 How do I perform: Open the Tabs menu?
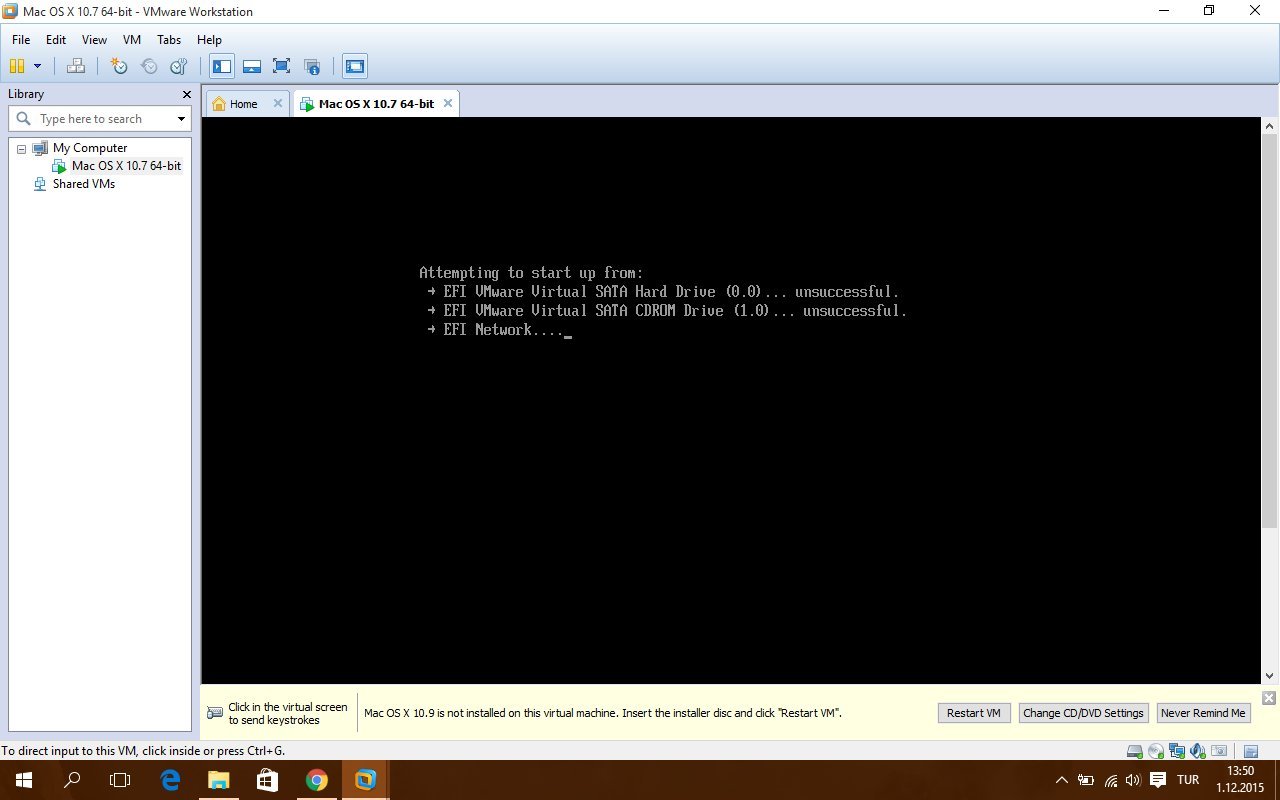tap(169, 40)
